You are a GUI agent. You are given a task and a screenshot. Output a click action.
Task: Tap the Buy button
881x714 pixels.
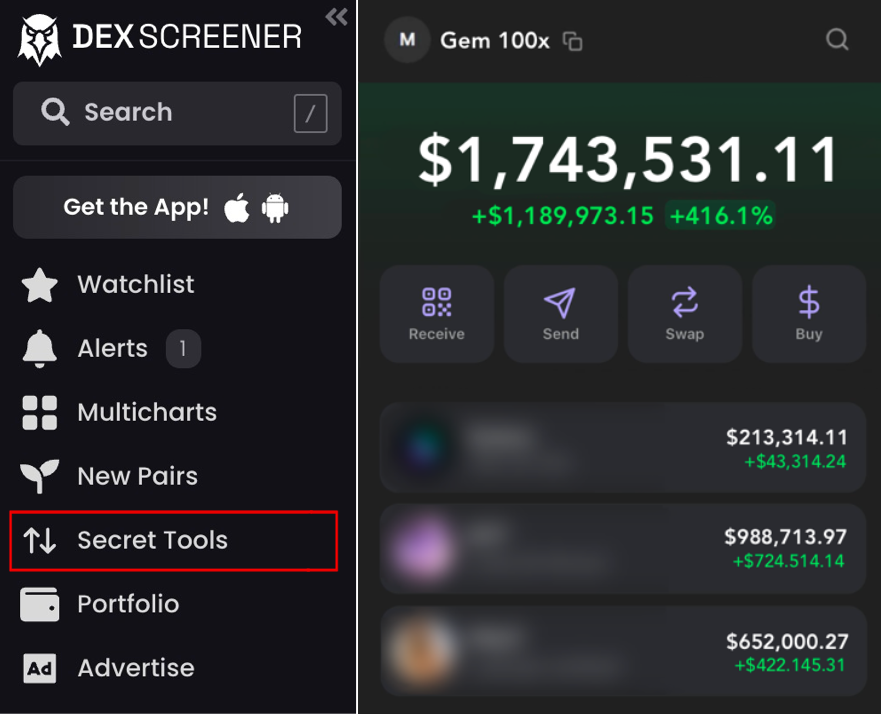point(809,314)
